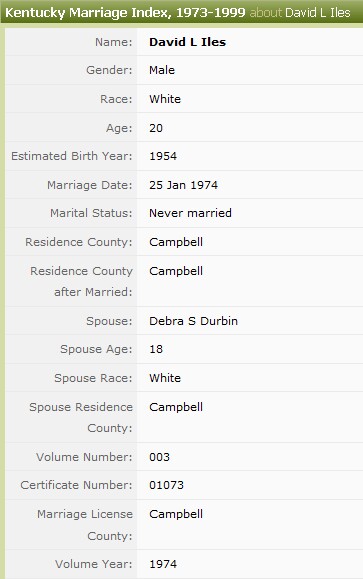Image resolution: width=363 pixels, height=579 pixels.
Task: Click the Marriage License County value Campbell
Action: click(x=176, y=514)
